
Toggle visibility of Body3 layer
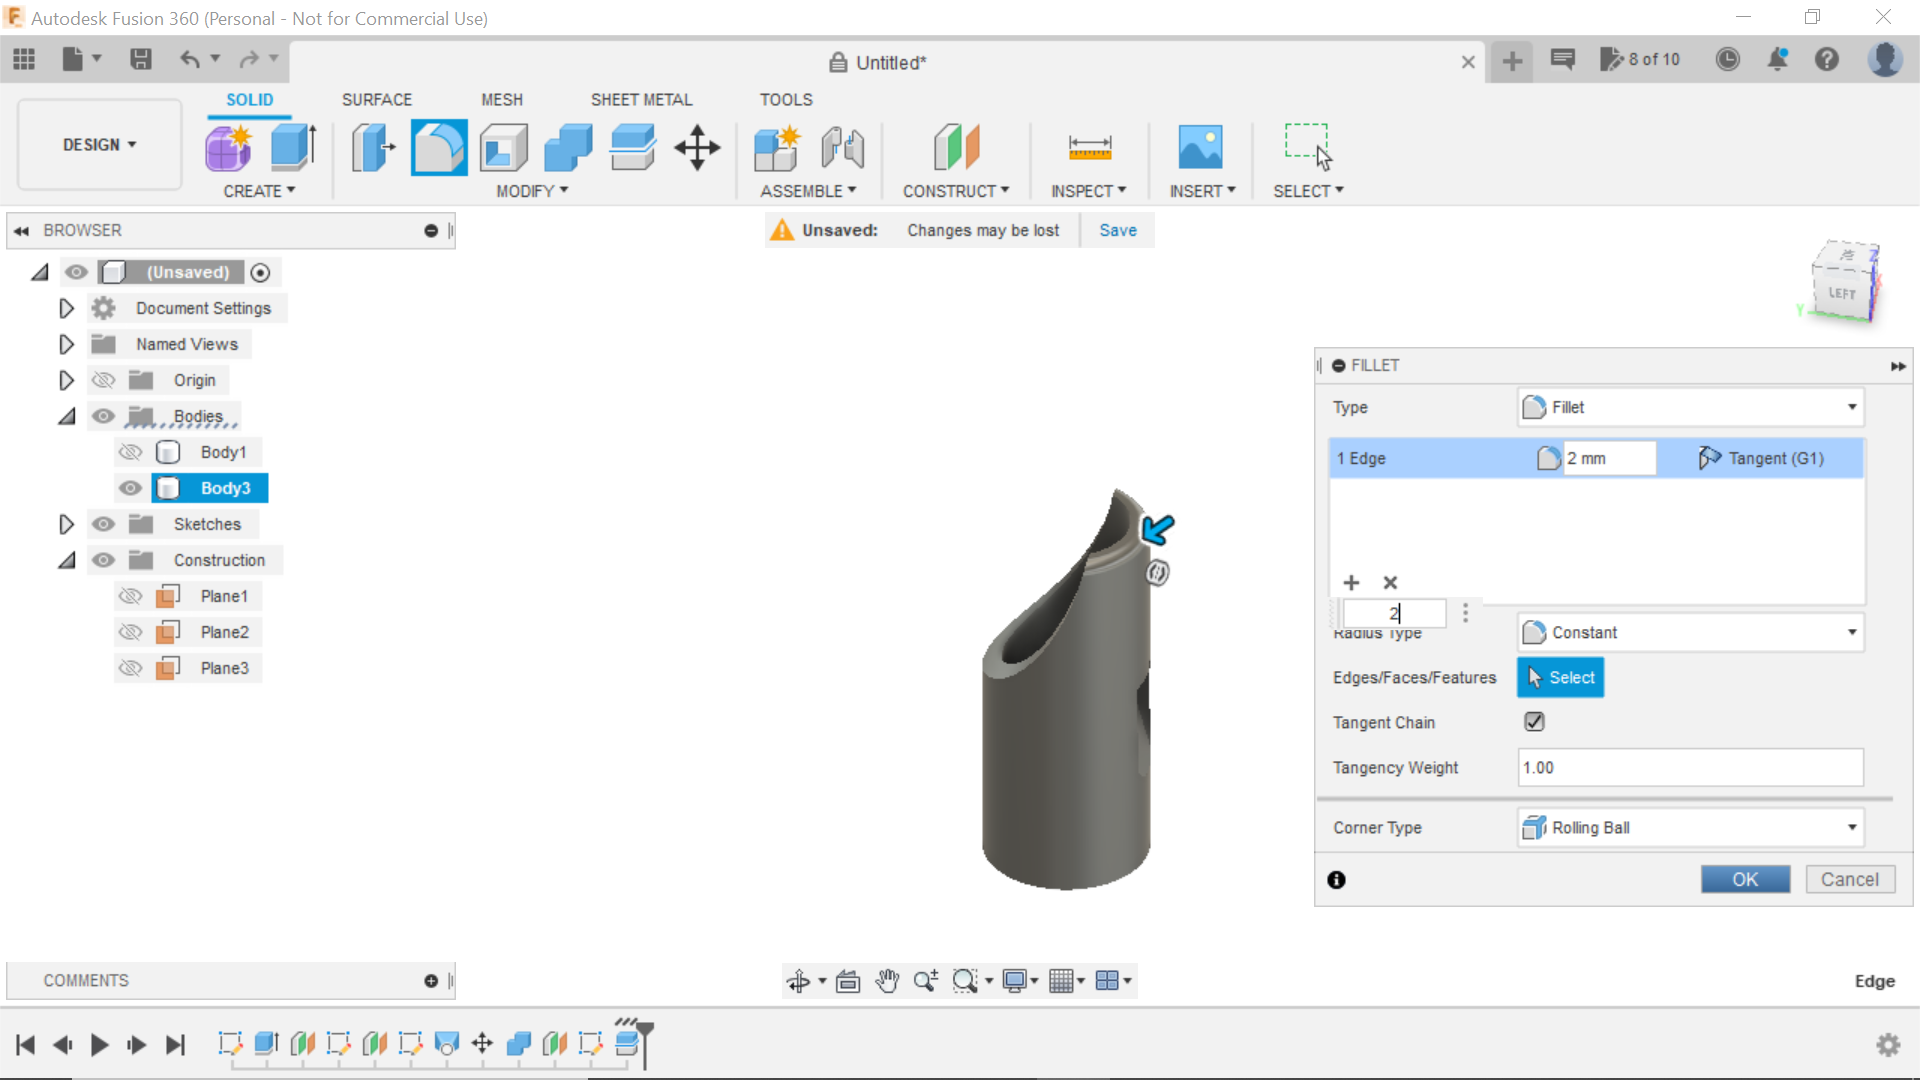click(x=129, y=488)
